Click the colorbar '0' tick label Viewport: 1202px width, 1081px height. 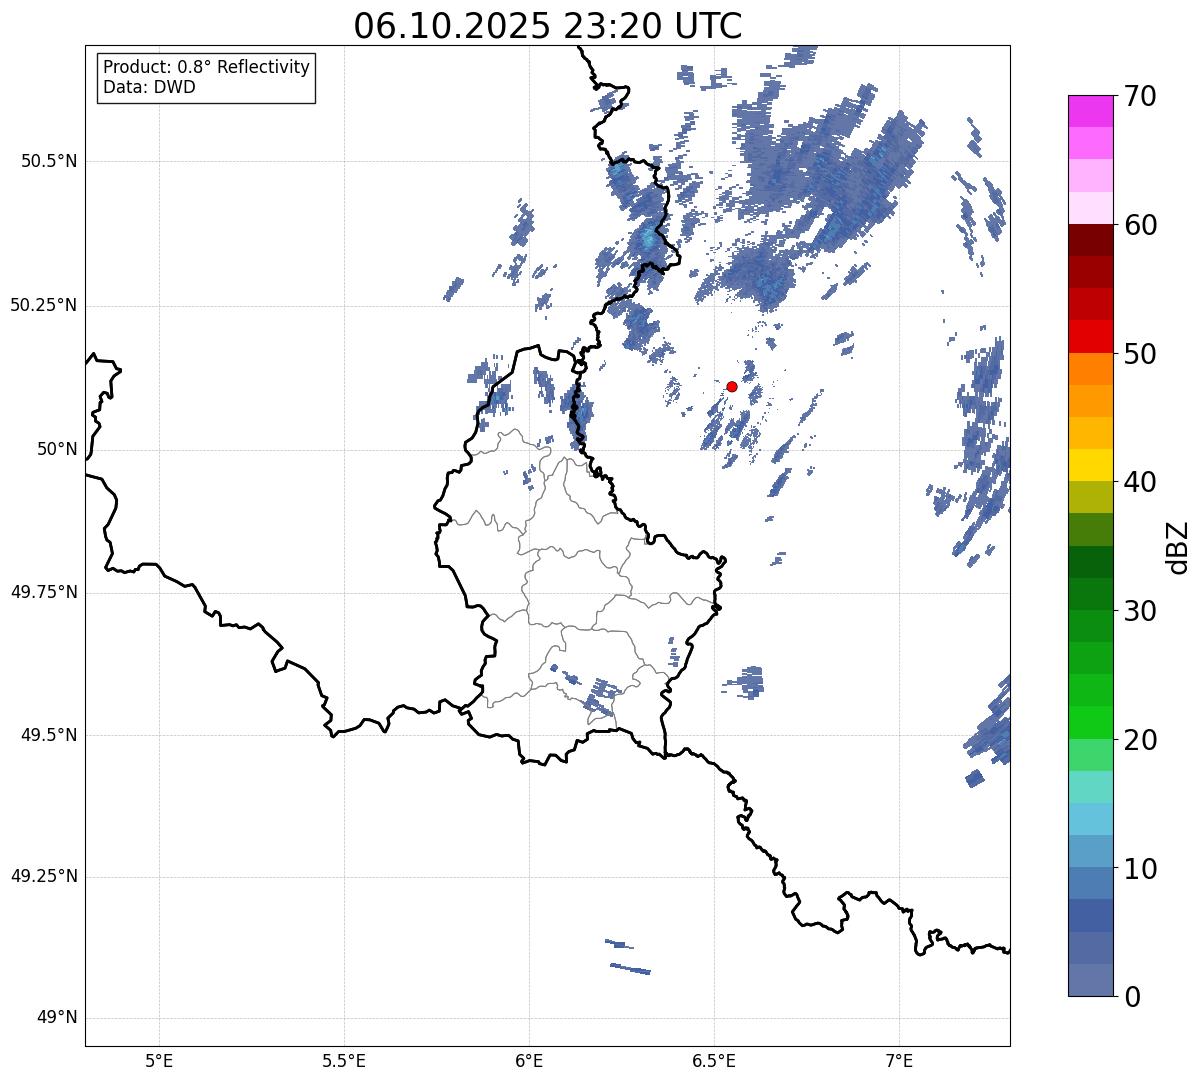1132,997
